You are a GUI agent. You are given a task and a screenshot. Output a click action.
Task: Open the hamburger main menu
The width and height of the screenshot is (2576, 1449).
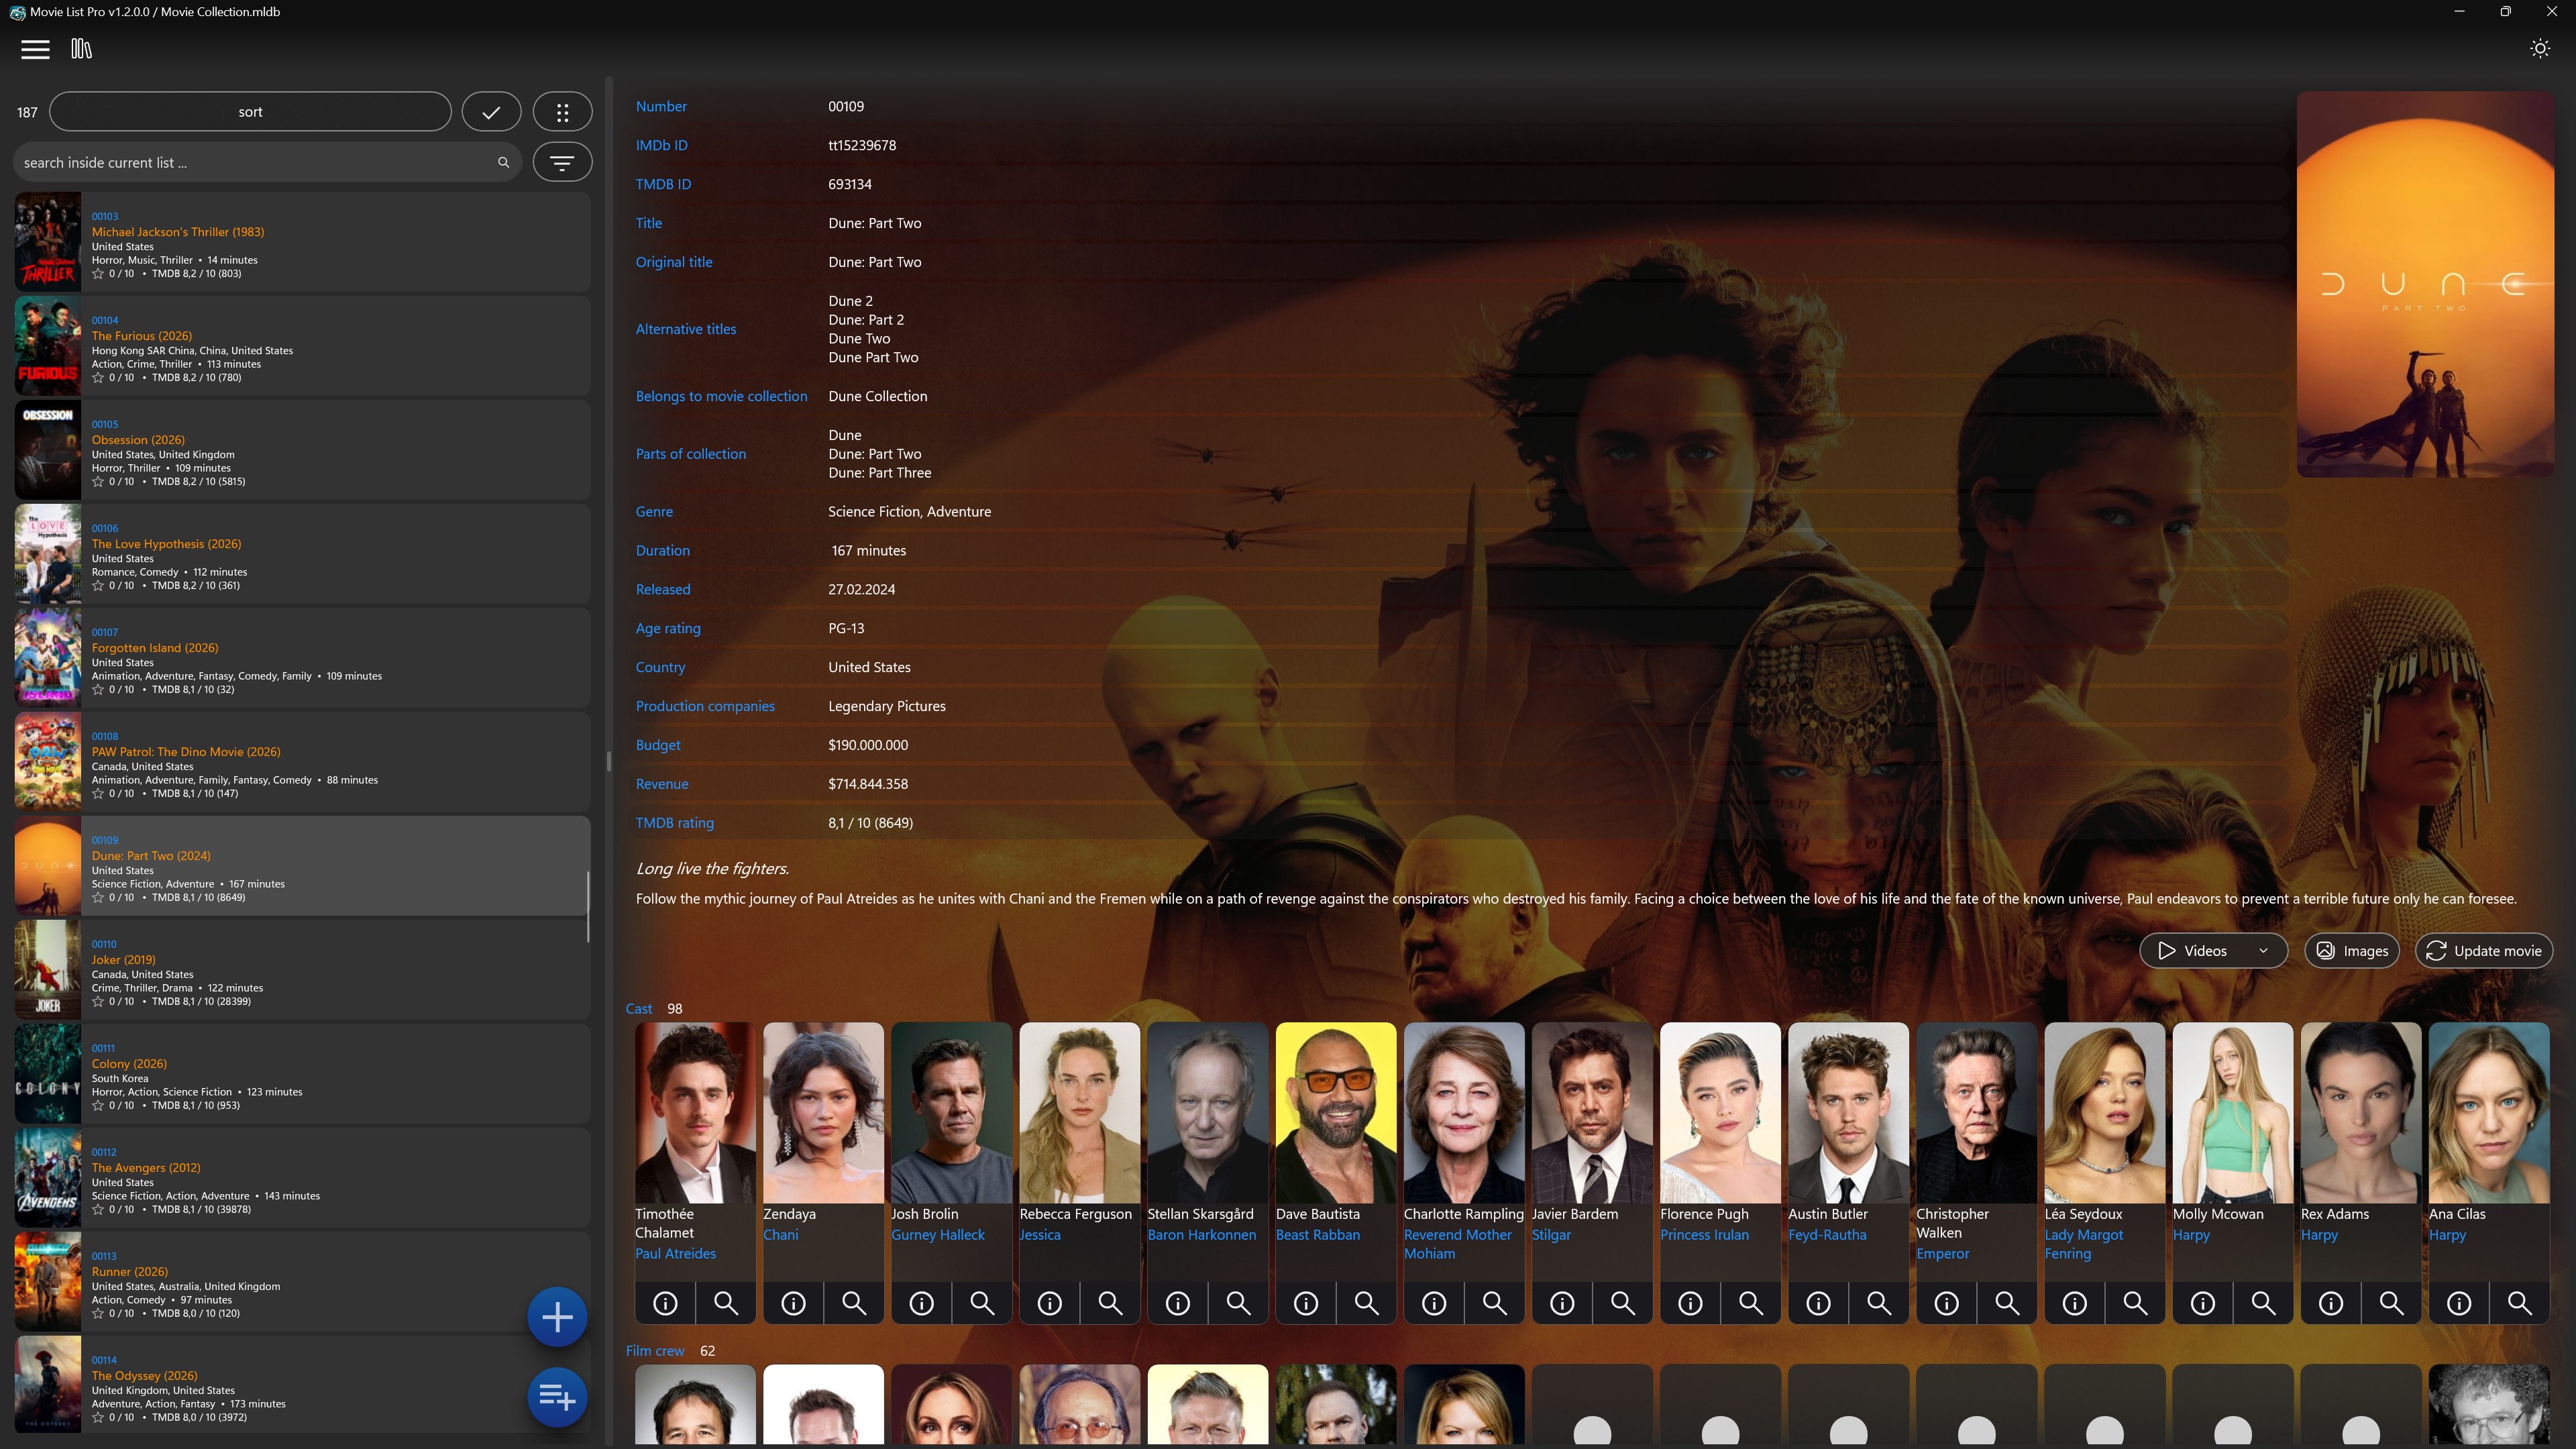pyautogui.click(x=35, y=49)
